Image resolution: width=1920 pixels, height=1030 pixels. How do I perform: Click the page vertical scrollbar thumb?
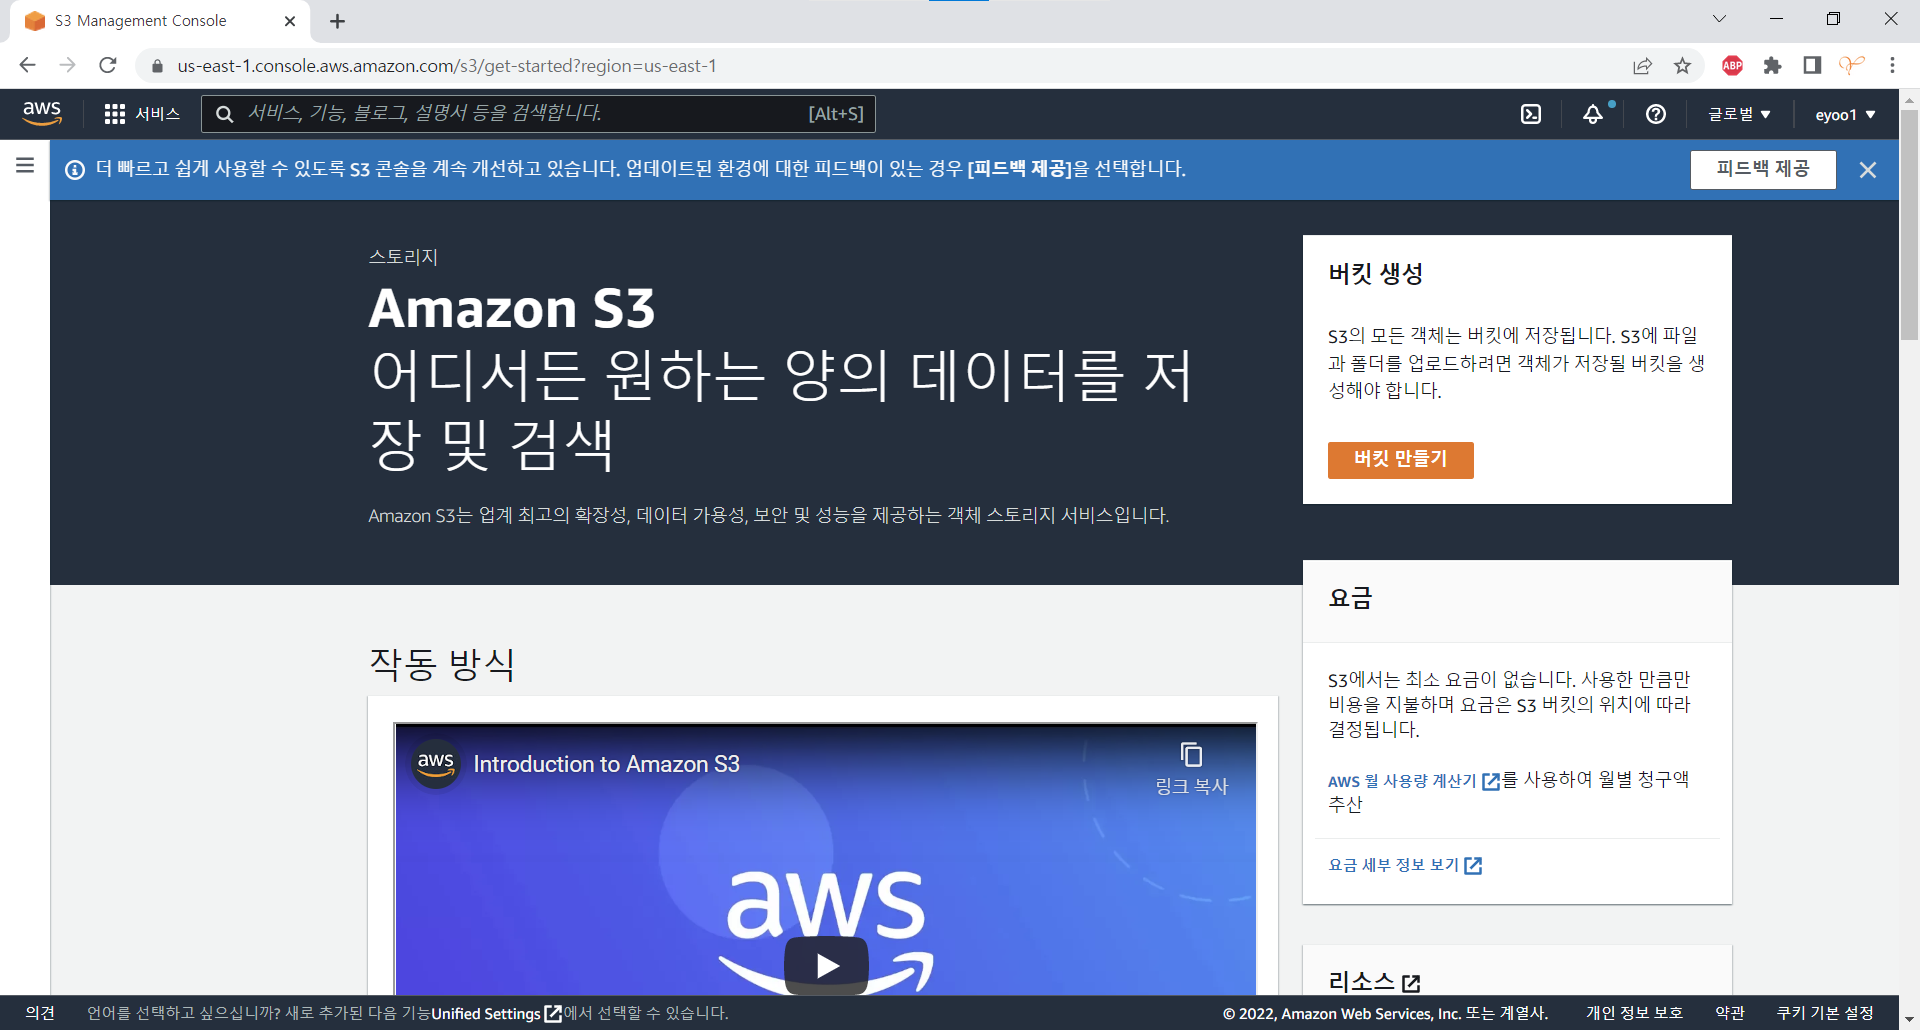click(1909, 224)
